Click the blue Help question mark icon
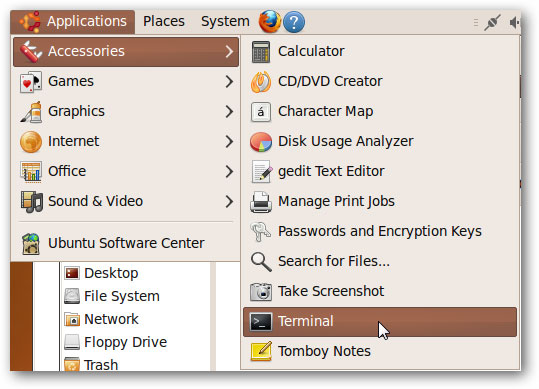The image size is (539, 389). click(x=294, y=22)
